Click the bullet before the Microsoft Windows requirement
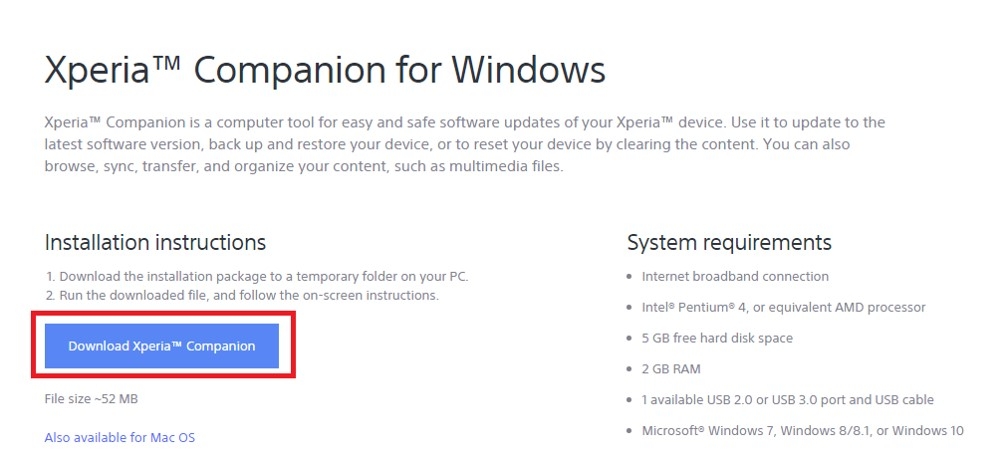 point(630,431)
